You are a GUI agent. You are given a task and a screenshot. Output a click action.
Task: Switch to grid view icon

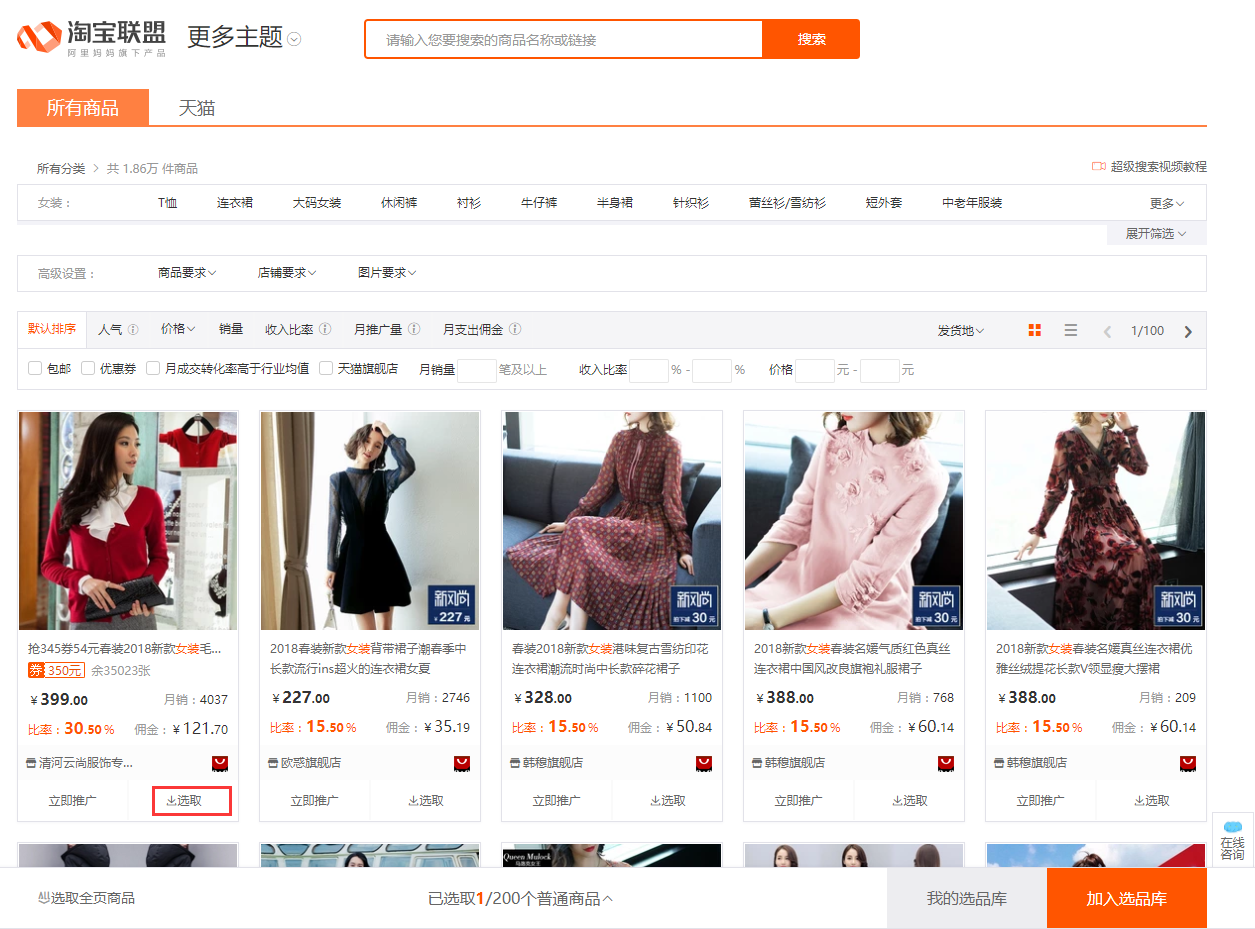(1035, 330)
